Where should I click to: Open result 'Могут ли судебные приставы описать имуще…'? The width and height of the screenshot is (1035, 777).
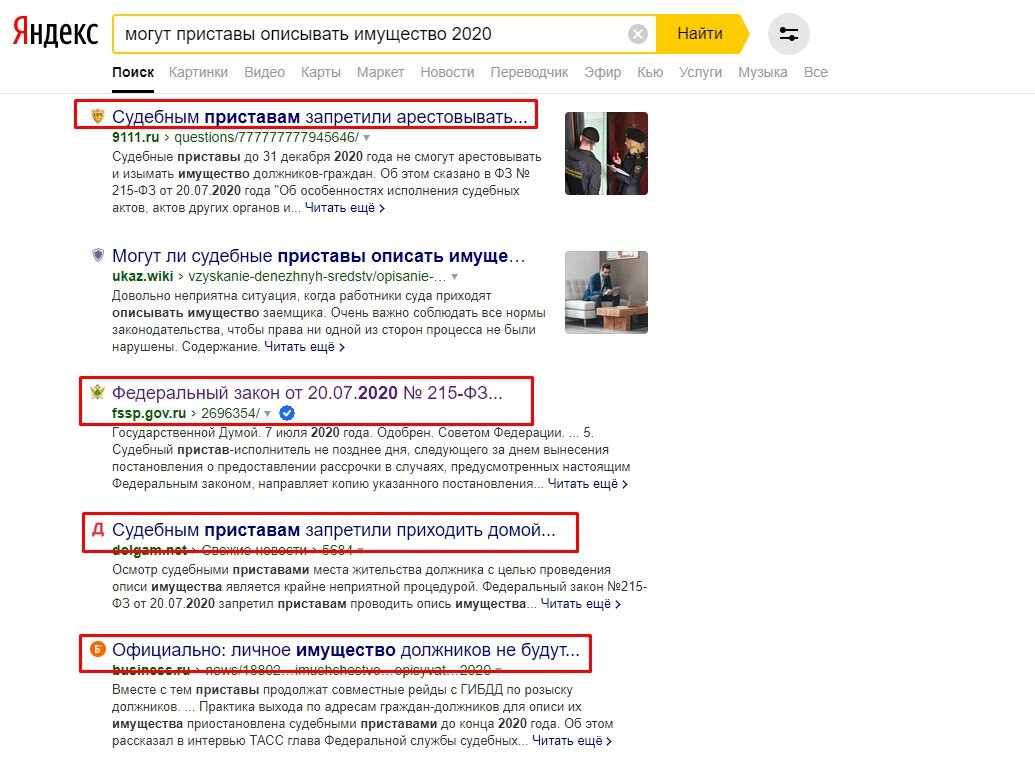(x=319, y=255)
